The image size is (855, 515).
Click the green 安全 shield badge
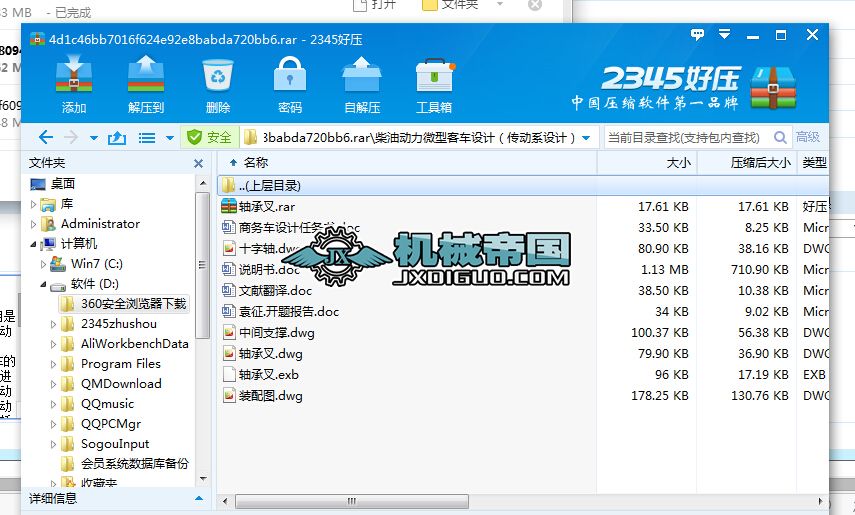click(x=210, y=137)
